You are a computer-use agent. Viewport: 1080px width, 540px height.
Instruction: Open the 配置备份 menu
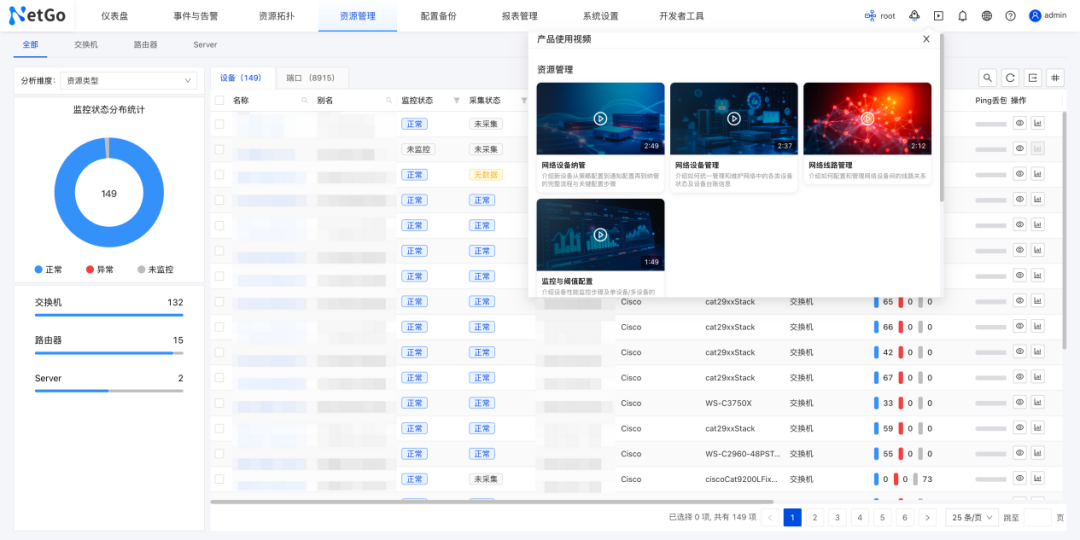pos(438,16)
